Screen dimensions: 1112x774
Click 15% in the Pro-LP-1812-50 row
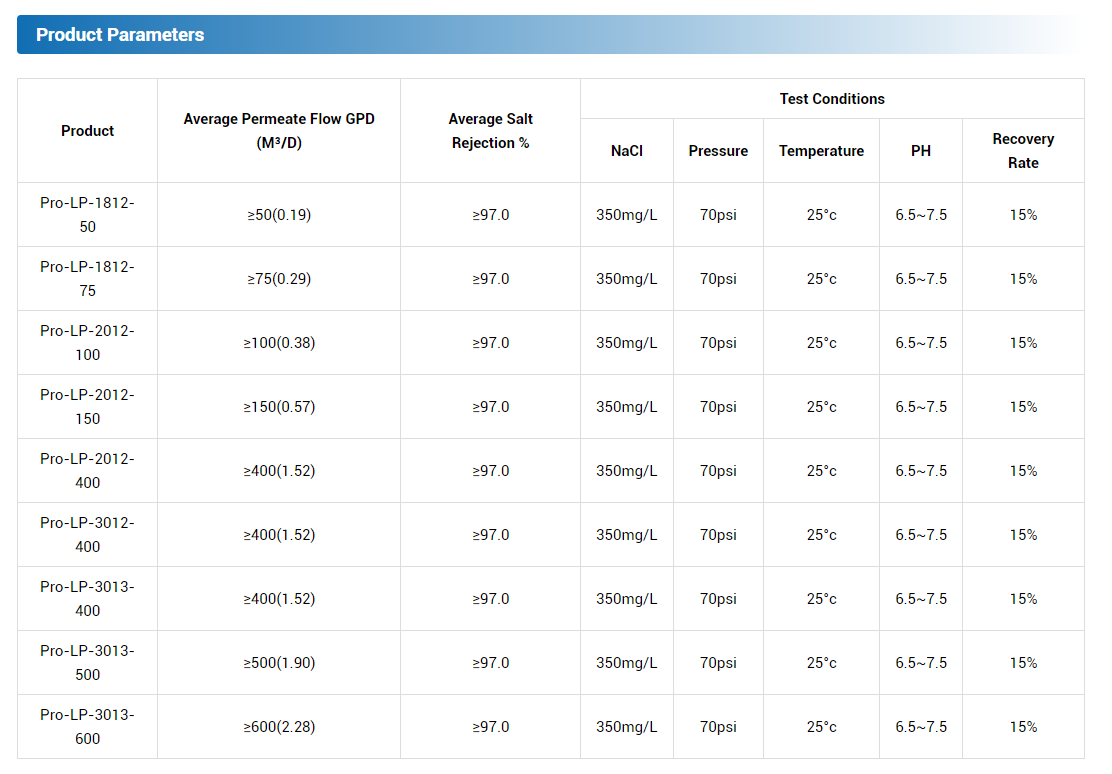pos(1023,214)
